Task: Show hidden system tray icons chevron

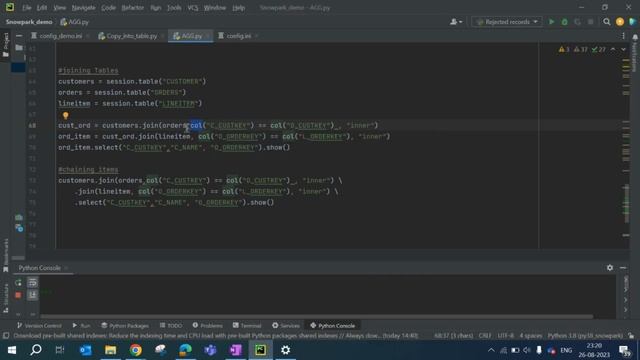Action: coord(491,350)
